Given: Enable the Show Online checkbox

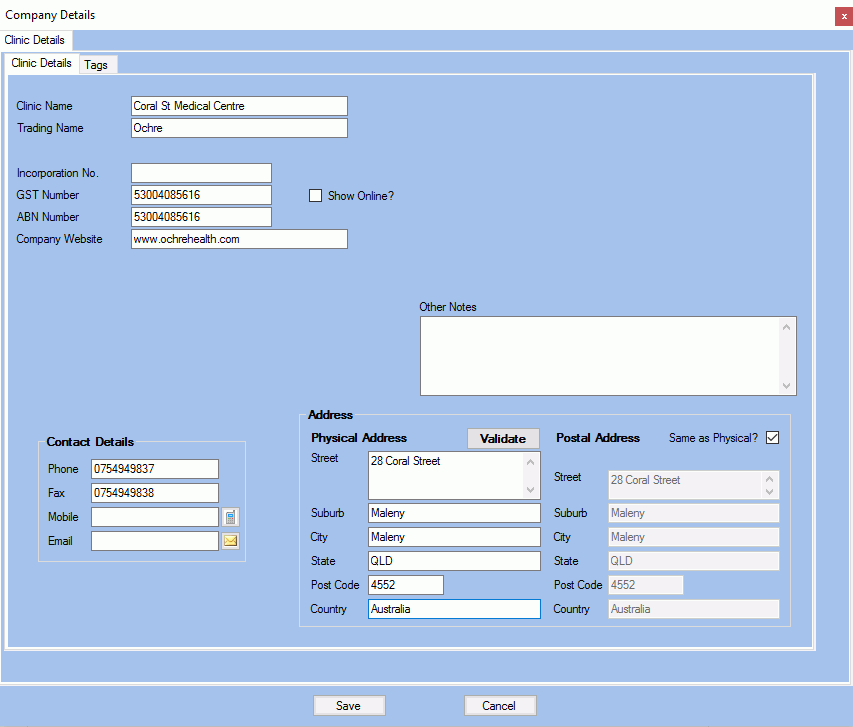Looking at the screenshot, I should [x=316, y=196].
